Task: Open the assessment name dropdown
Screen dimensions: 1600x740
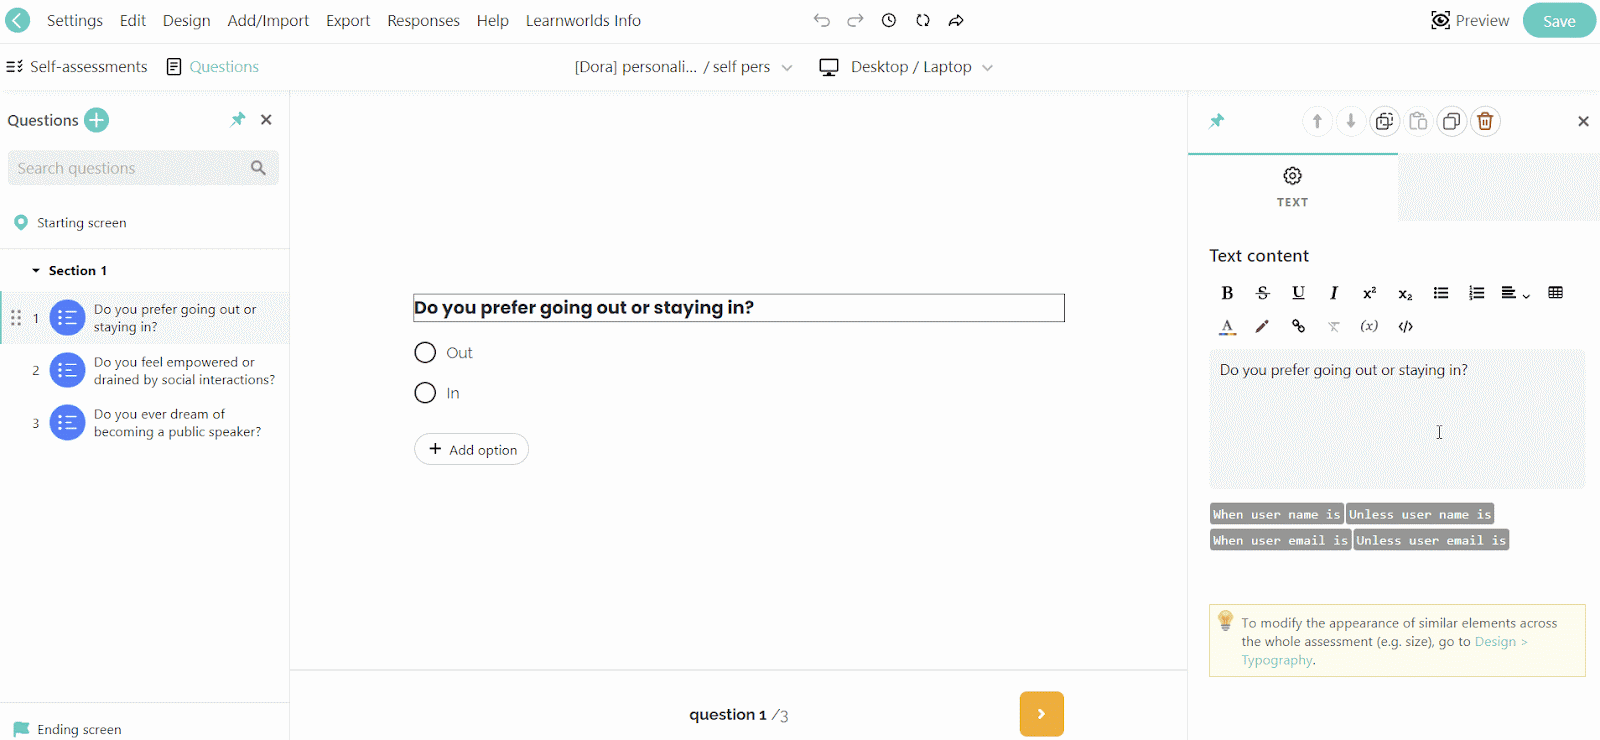Action: (683, 67)
